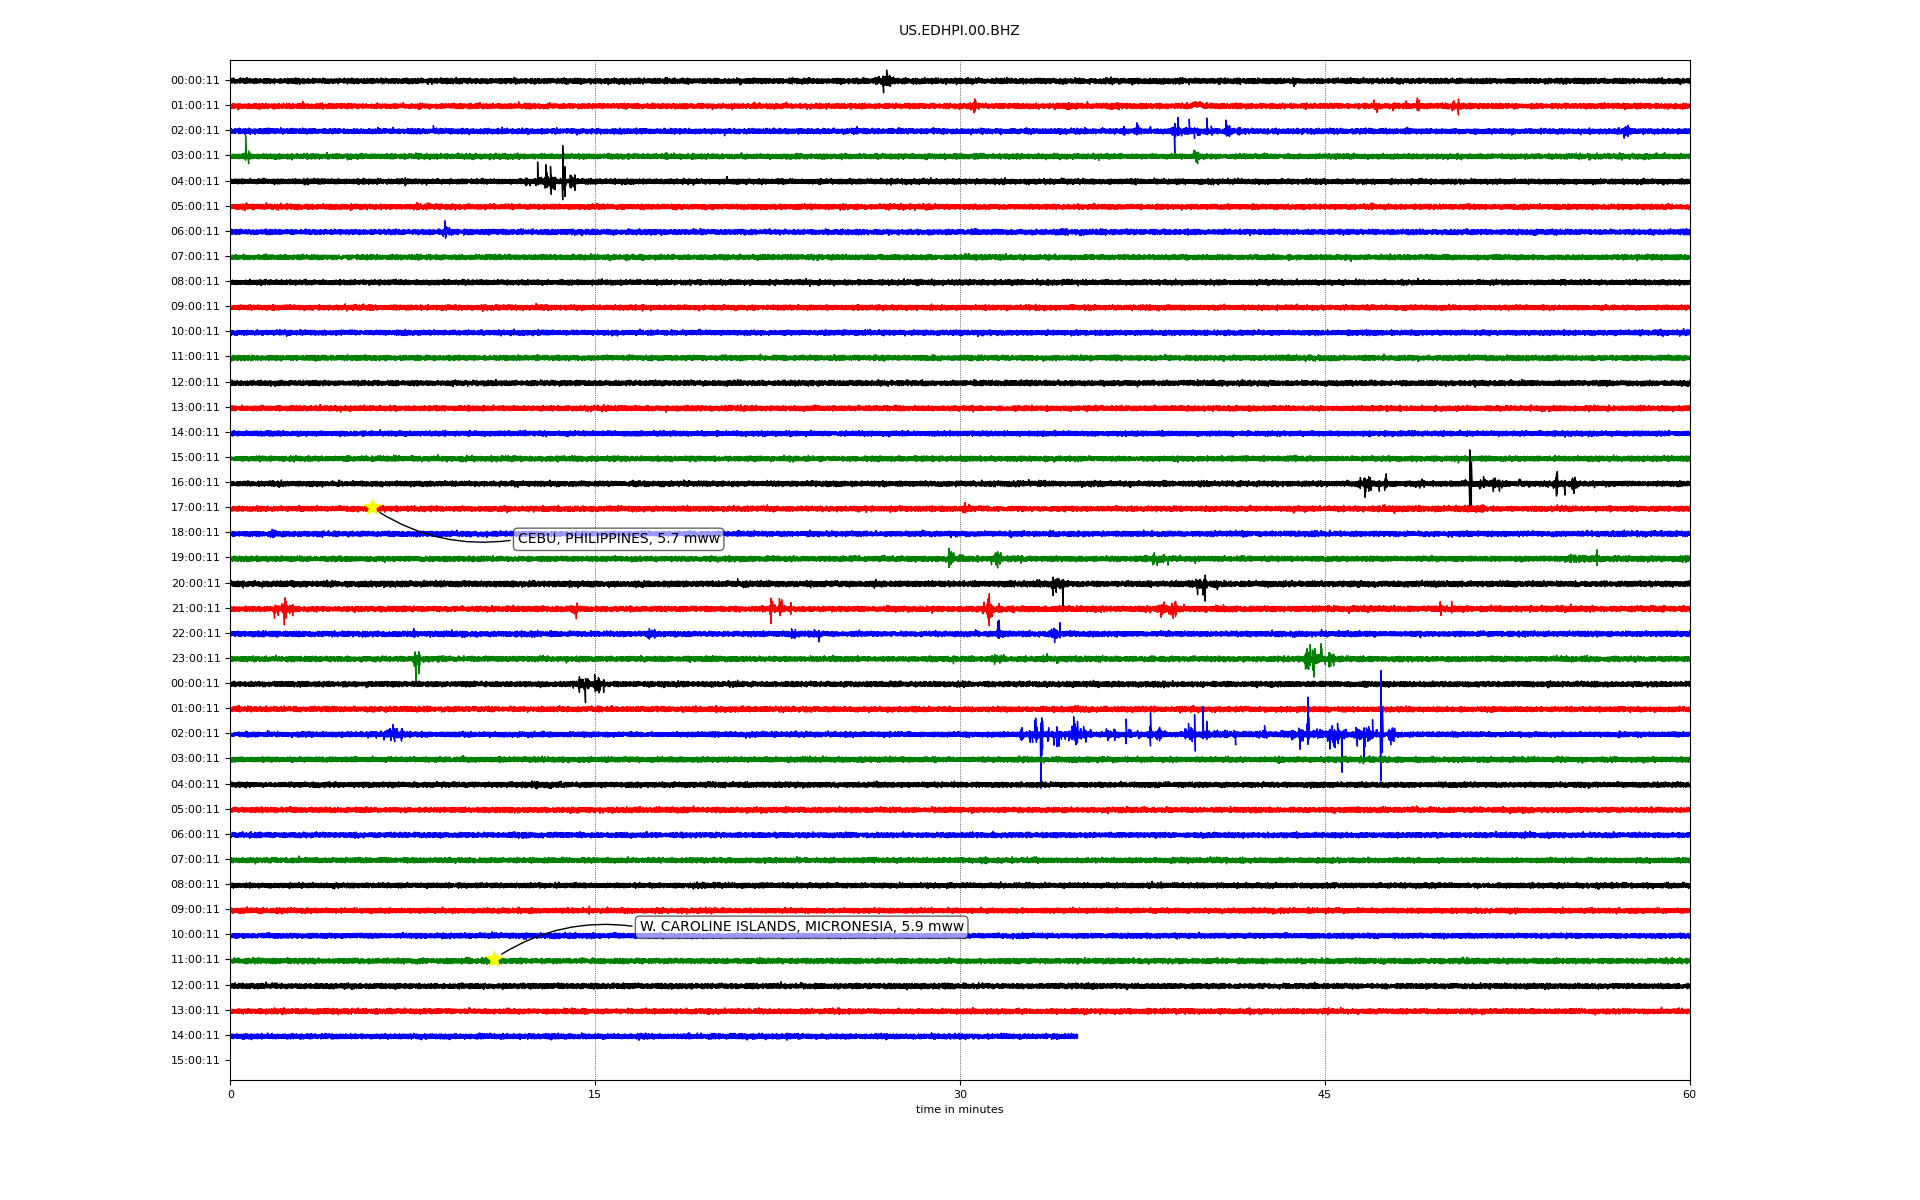Click the green burst on 23:00:11 trace
The width and height of the screenshot is (1920, 1200).
coord(1315,658)
